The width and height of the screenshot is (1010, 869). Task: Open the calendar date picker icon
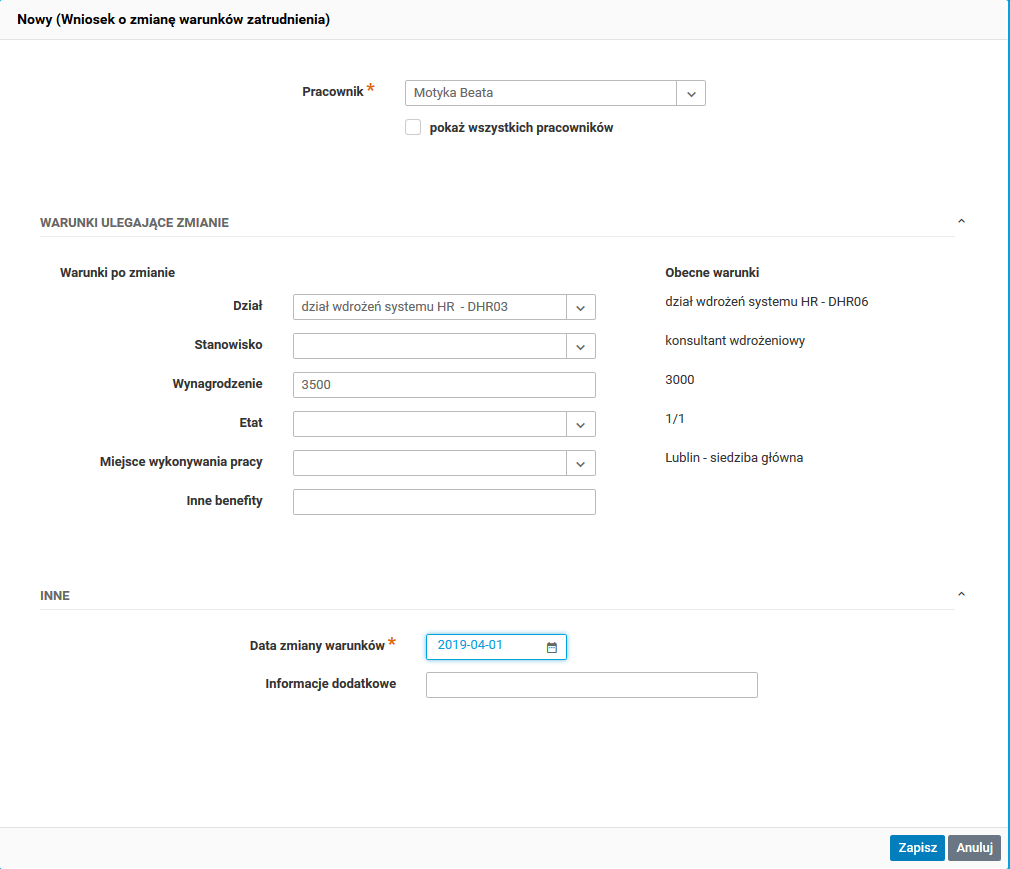pyautogui.click(x=551, y=648)
